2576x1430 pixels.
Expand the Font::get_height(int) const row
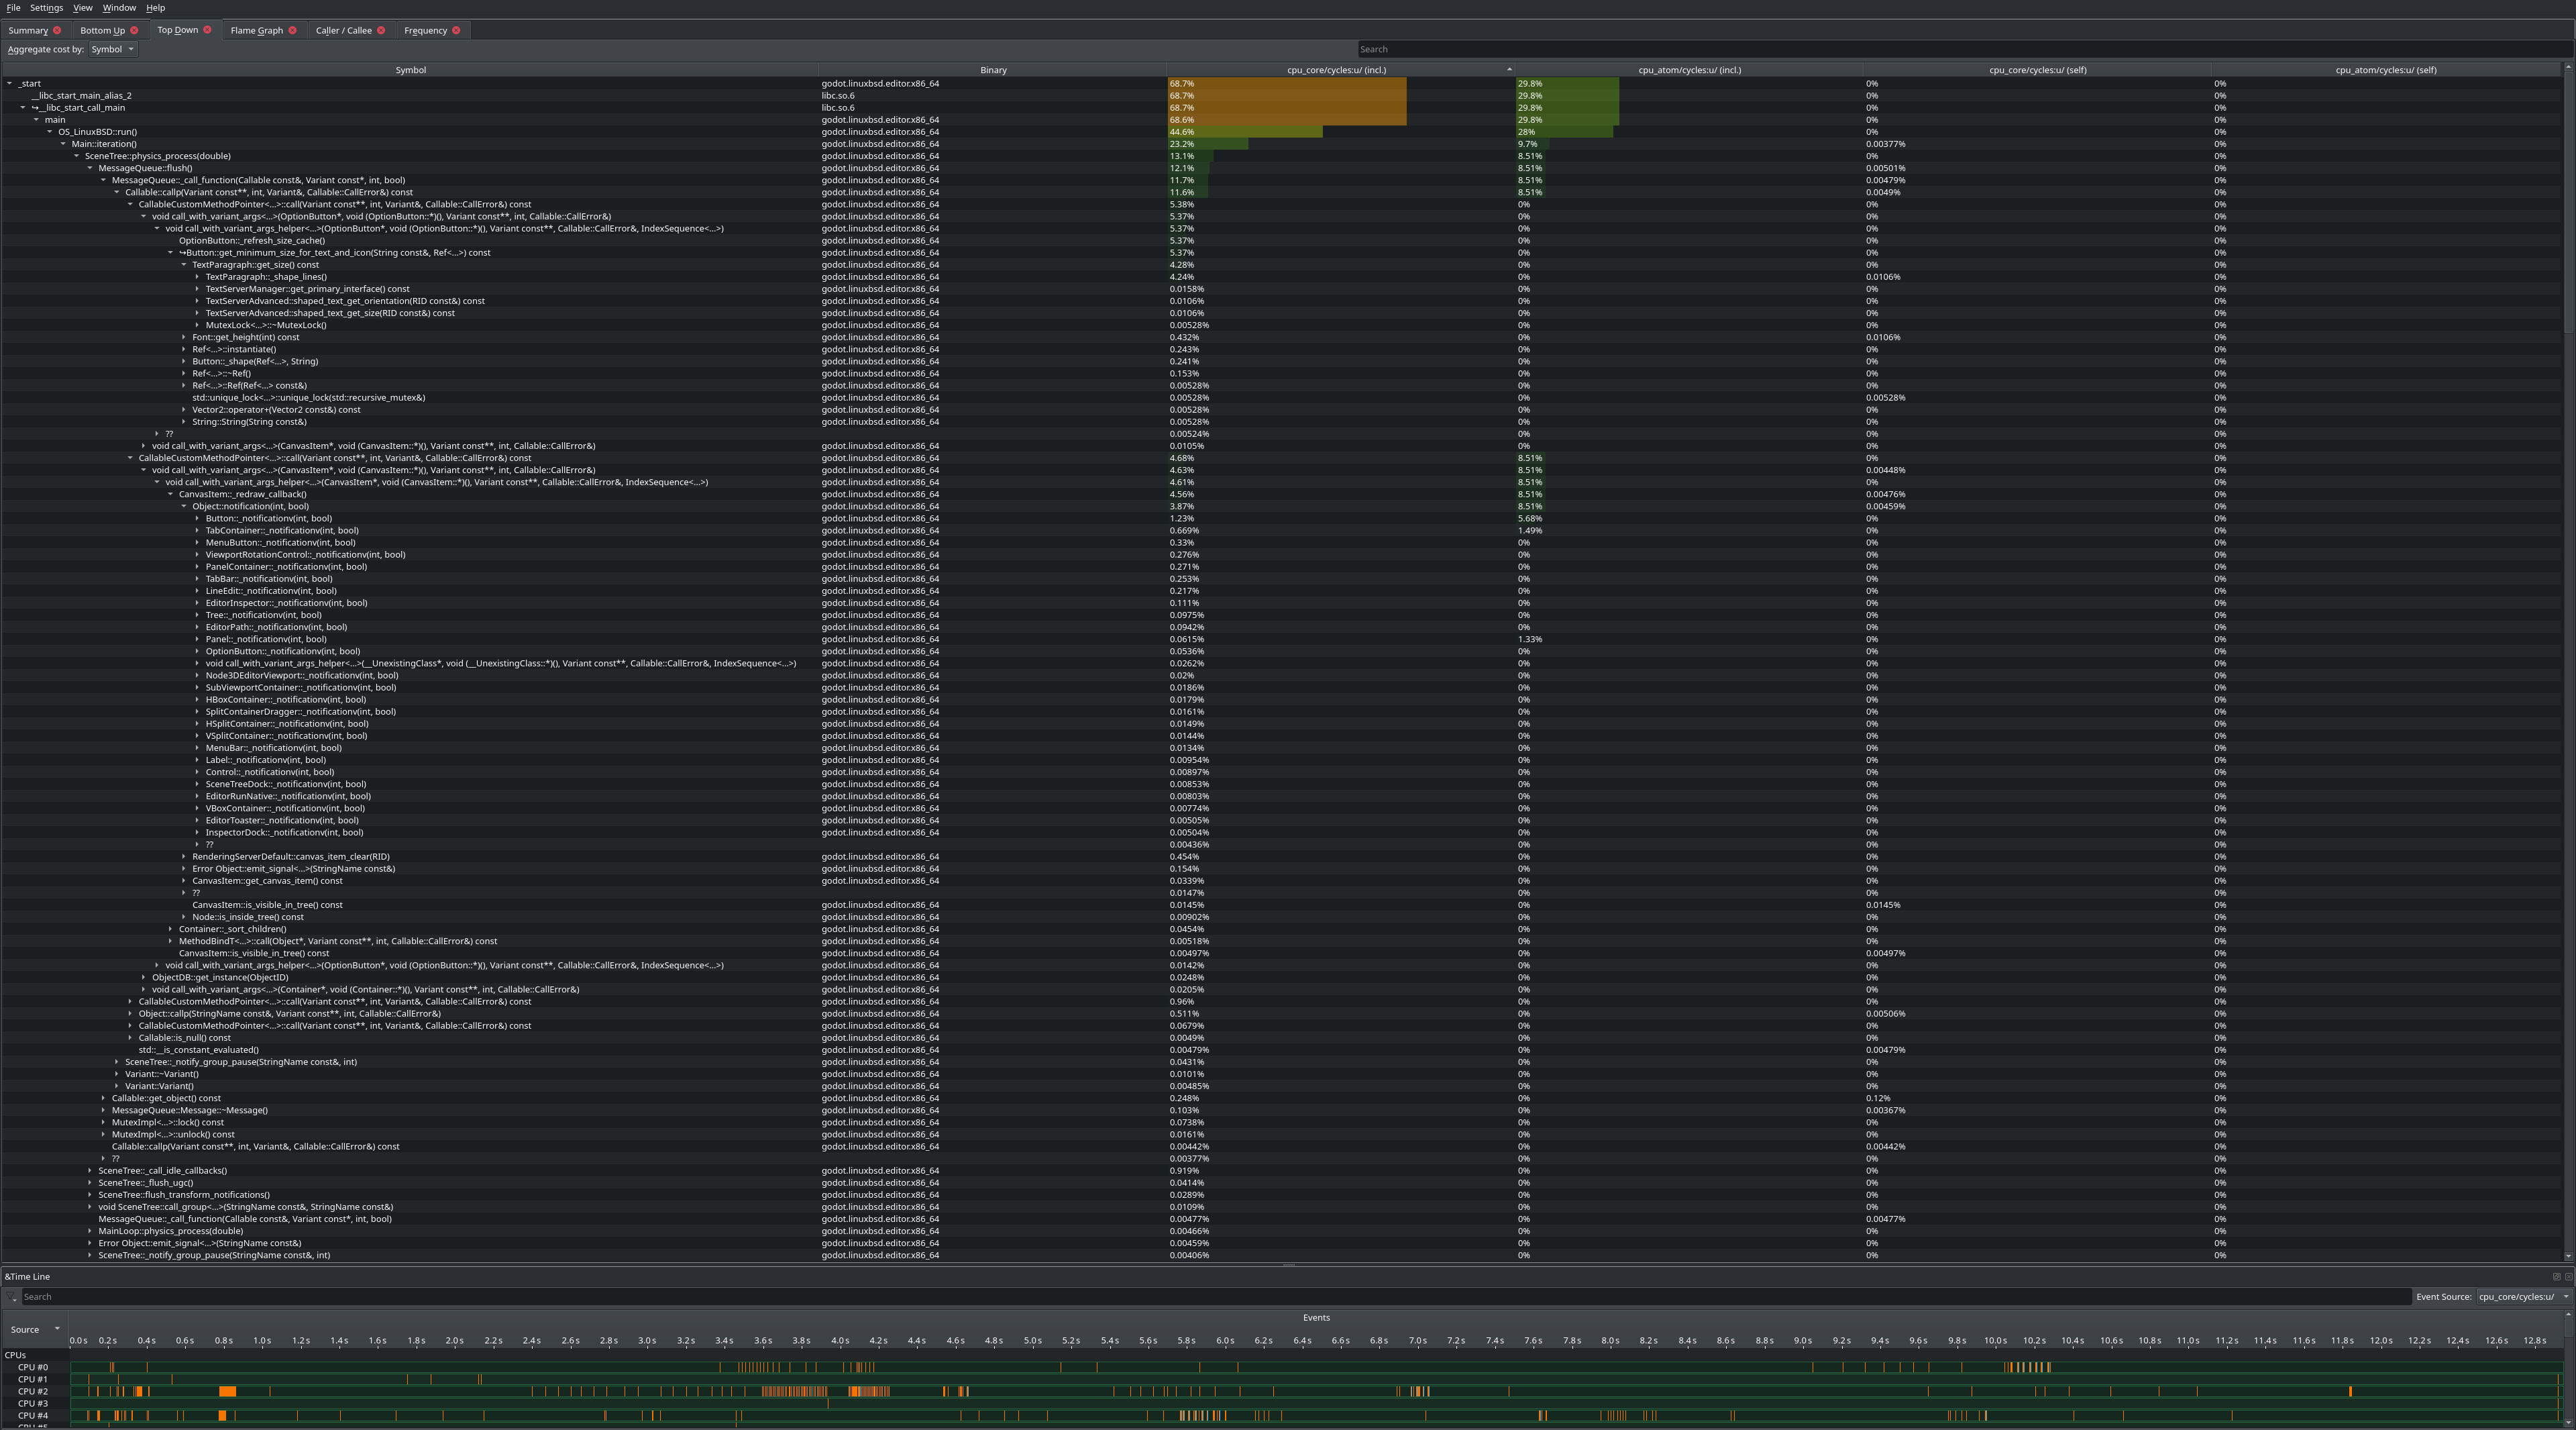click(x=184, y=337)
